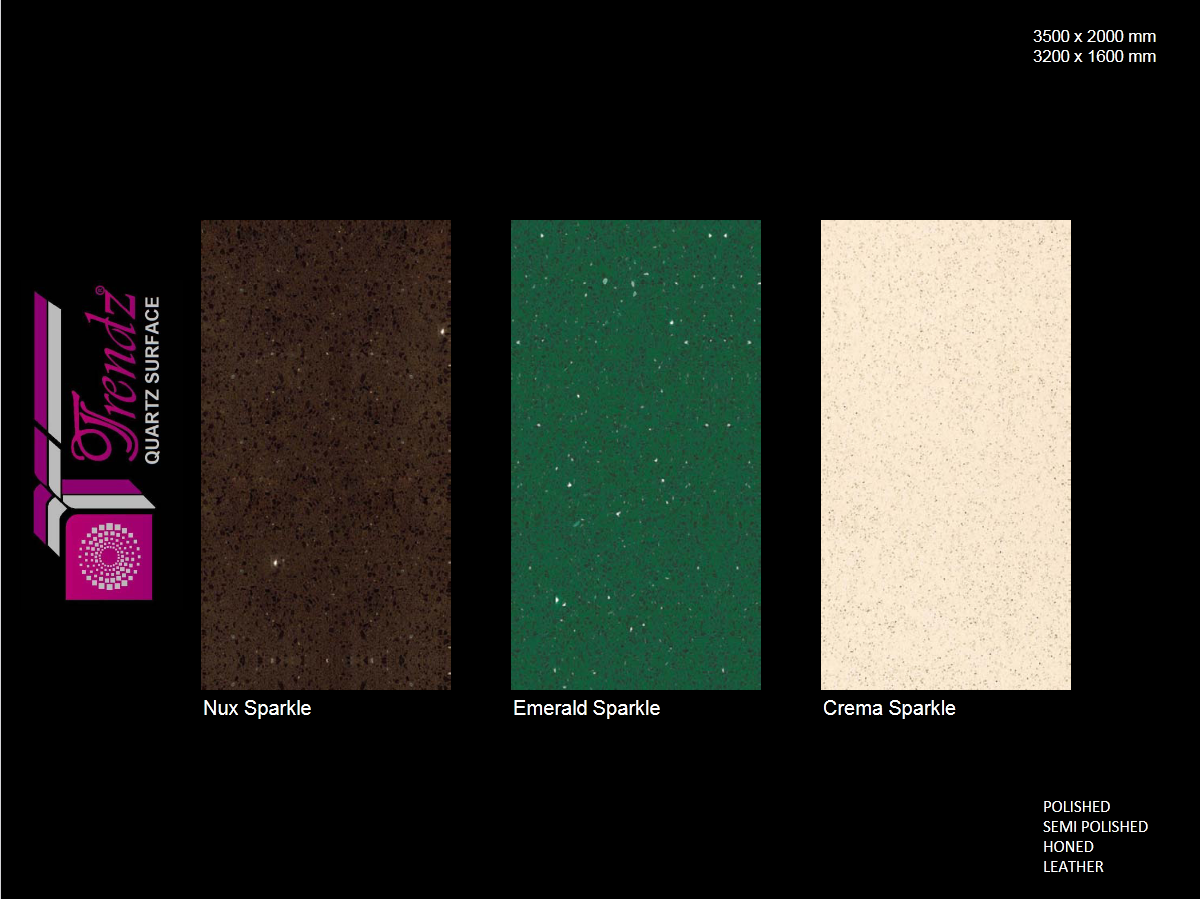Select the 3500 x 2000 mm size
This screenshot has width=1200, height=899.
[1094, 36]
